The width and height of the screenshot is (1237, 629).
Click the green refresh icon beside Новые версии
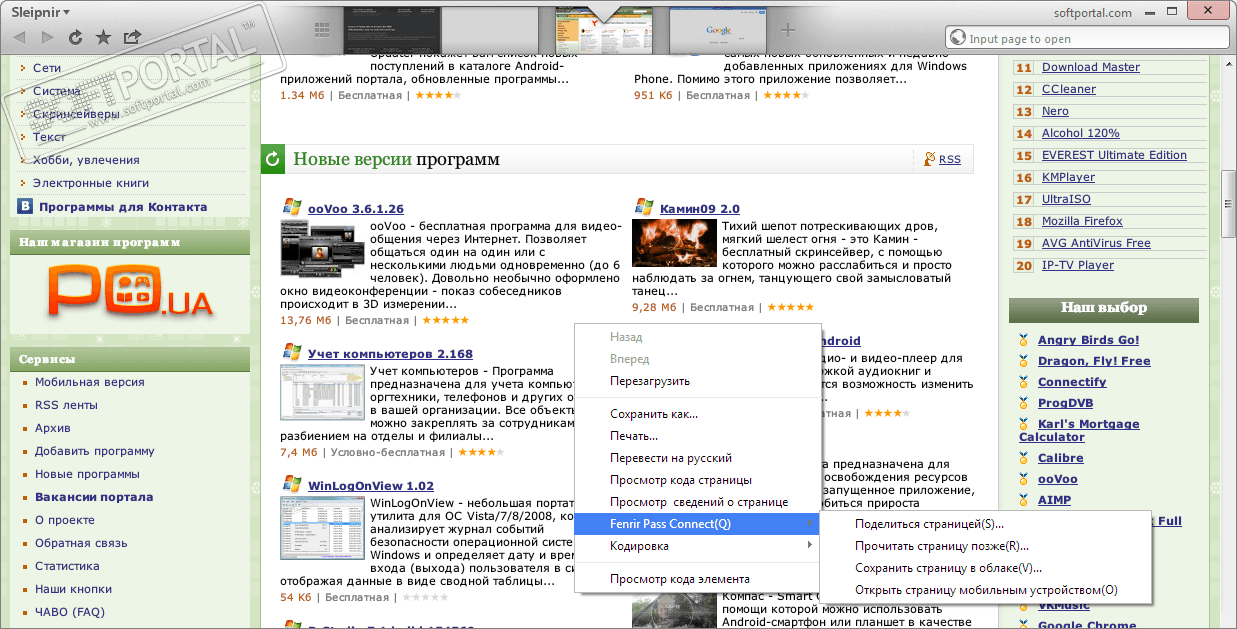click(x=273, y=159)
